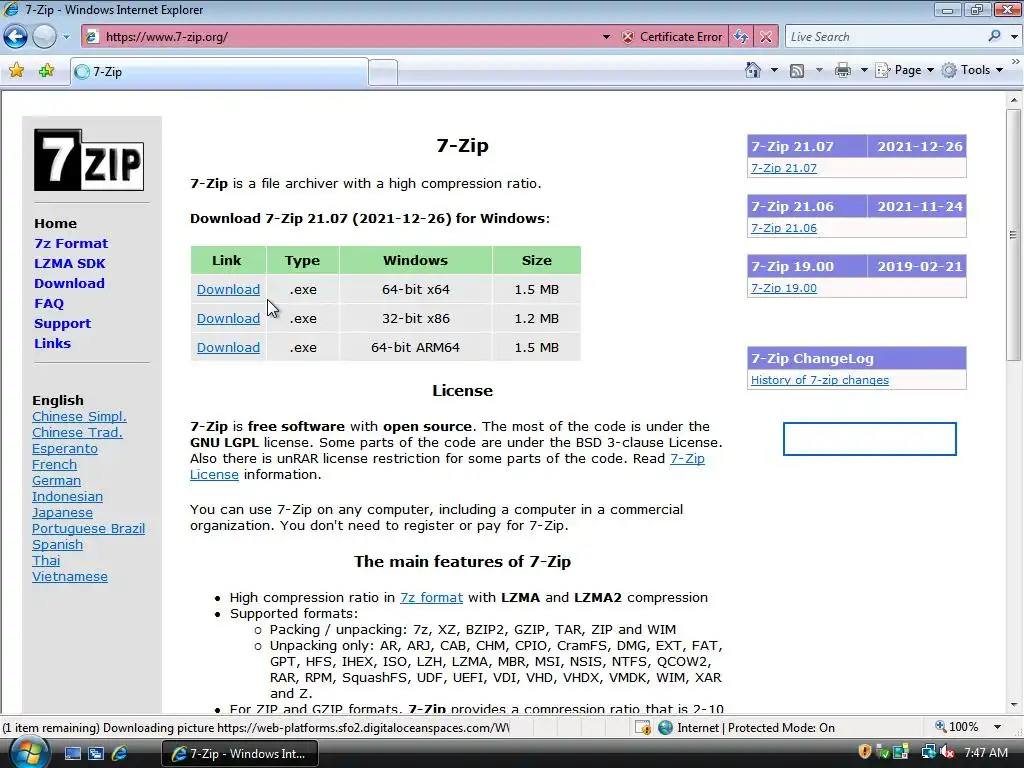Open the Links sidebar page
Screen dimensions: 1024x768
(52, 344)
